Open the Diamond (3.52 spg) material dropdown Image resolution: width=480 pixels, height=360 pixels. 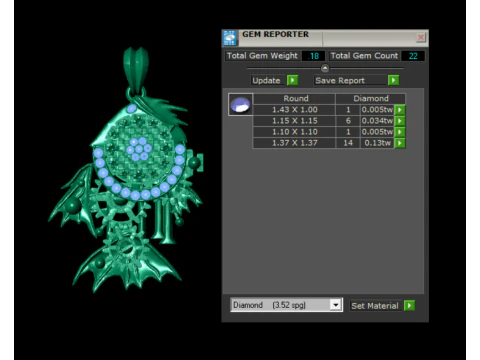pos(286,305)
